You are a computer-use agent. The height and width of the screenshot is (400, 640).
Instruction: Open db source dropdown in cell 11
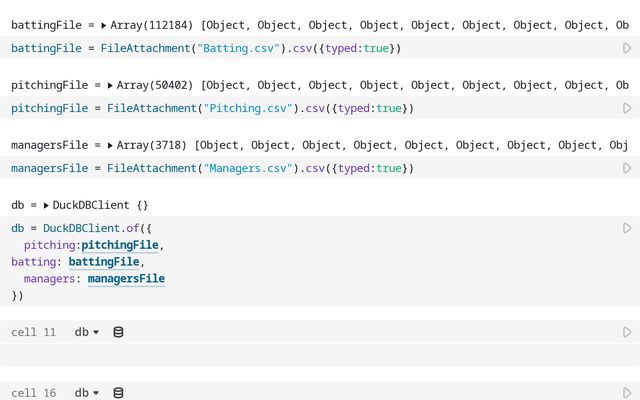(87, 332)
